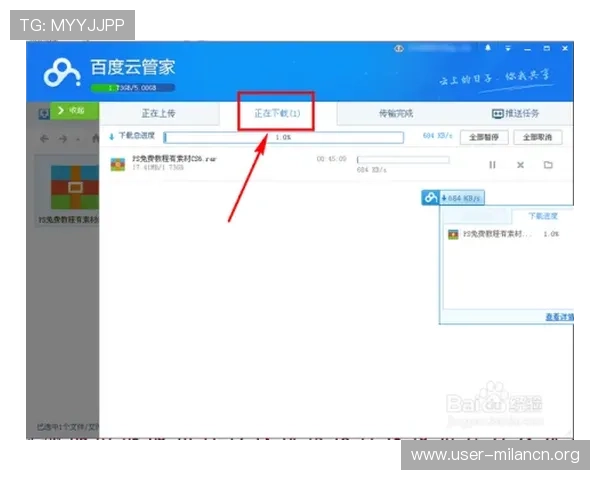The height and width of the screenshot is (480, 600).
Task: Click PS免费教程有素材... entry in floating popup
Action: (497, 234)
